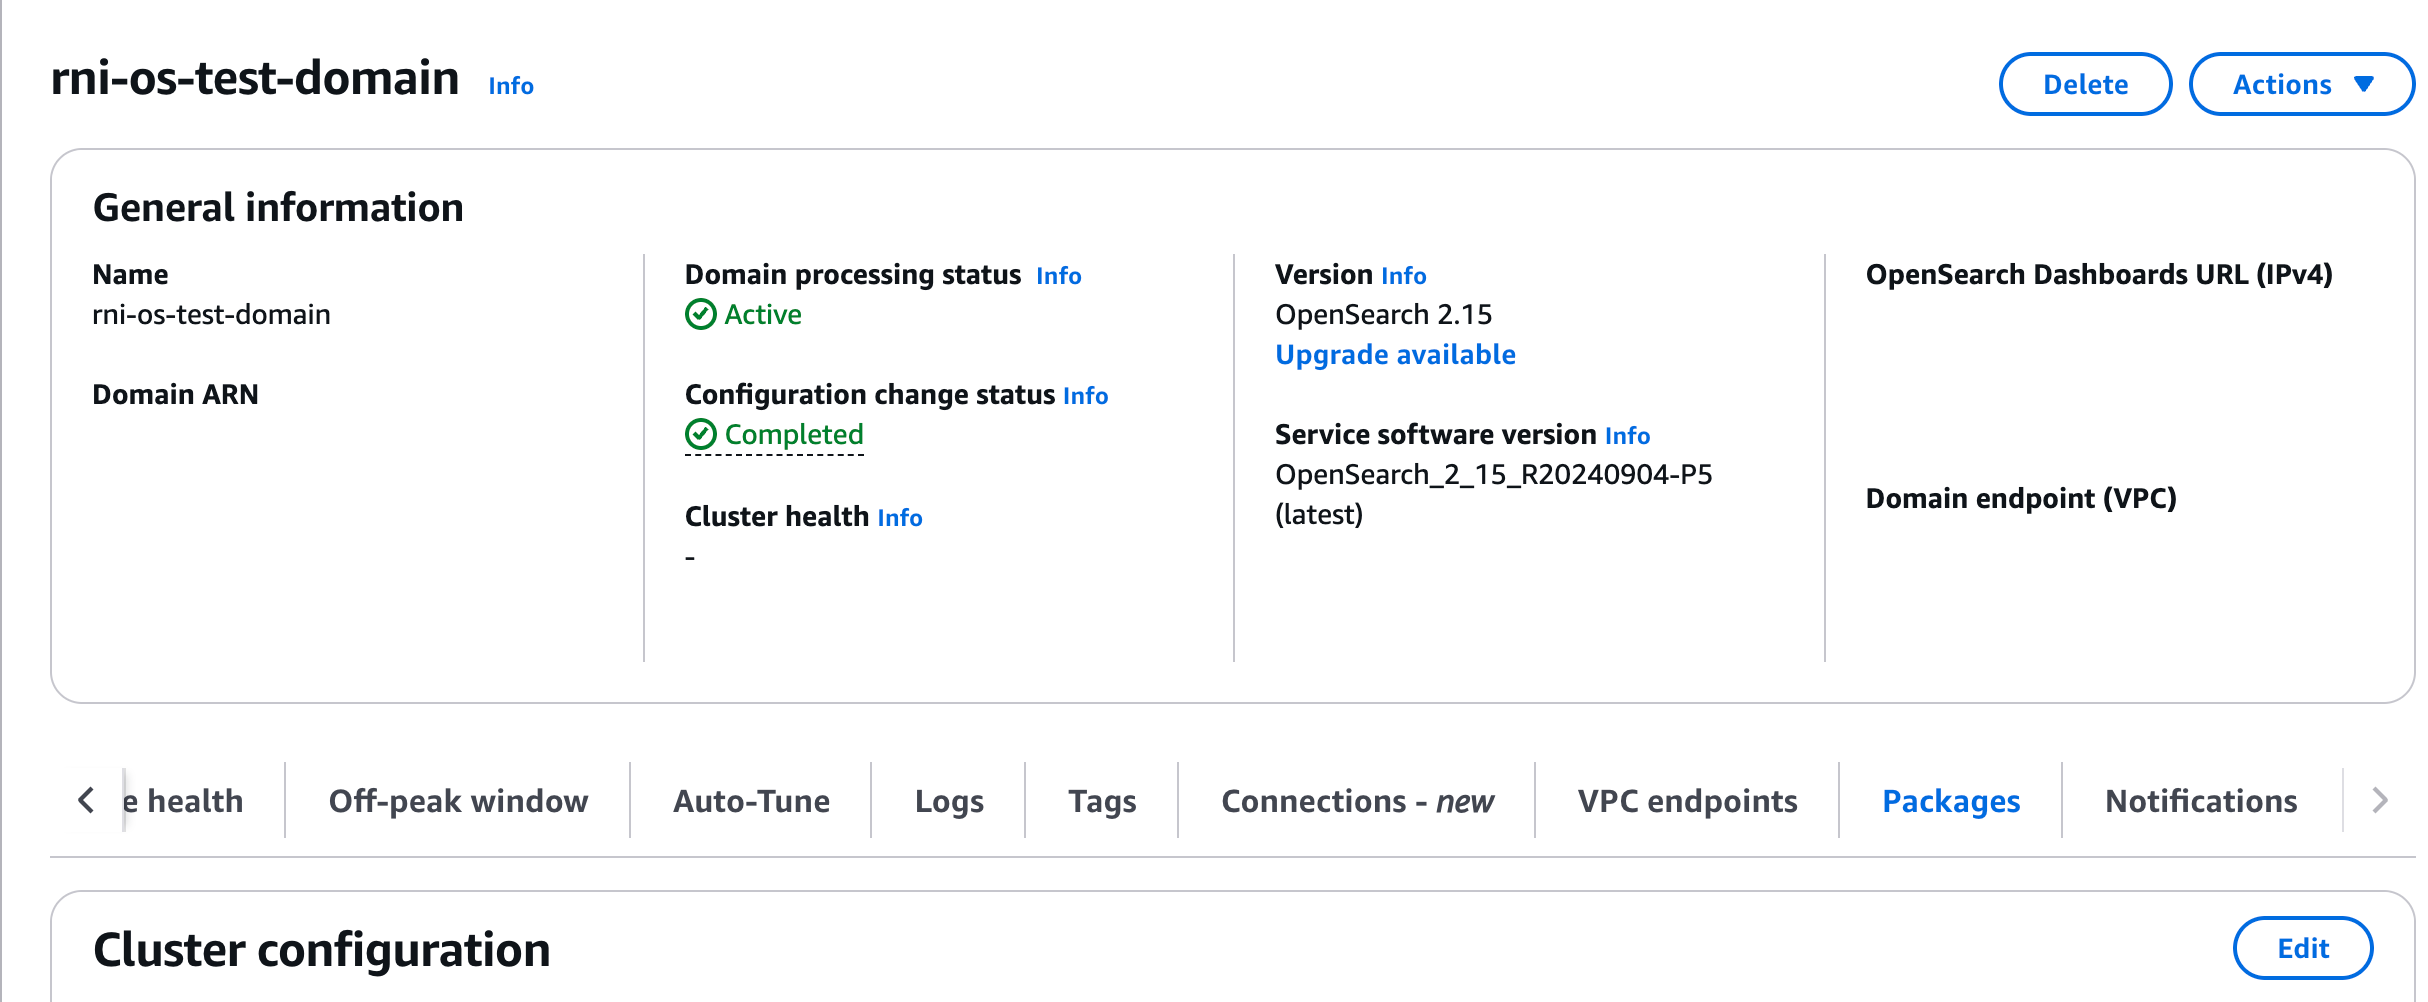Go to the VPC endpoints tab

[1687, 800]
